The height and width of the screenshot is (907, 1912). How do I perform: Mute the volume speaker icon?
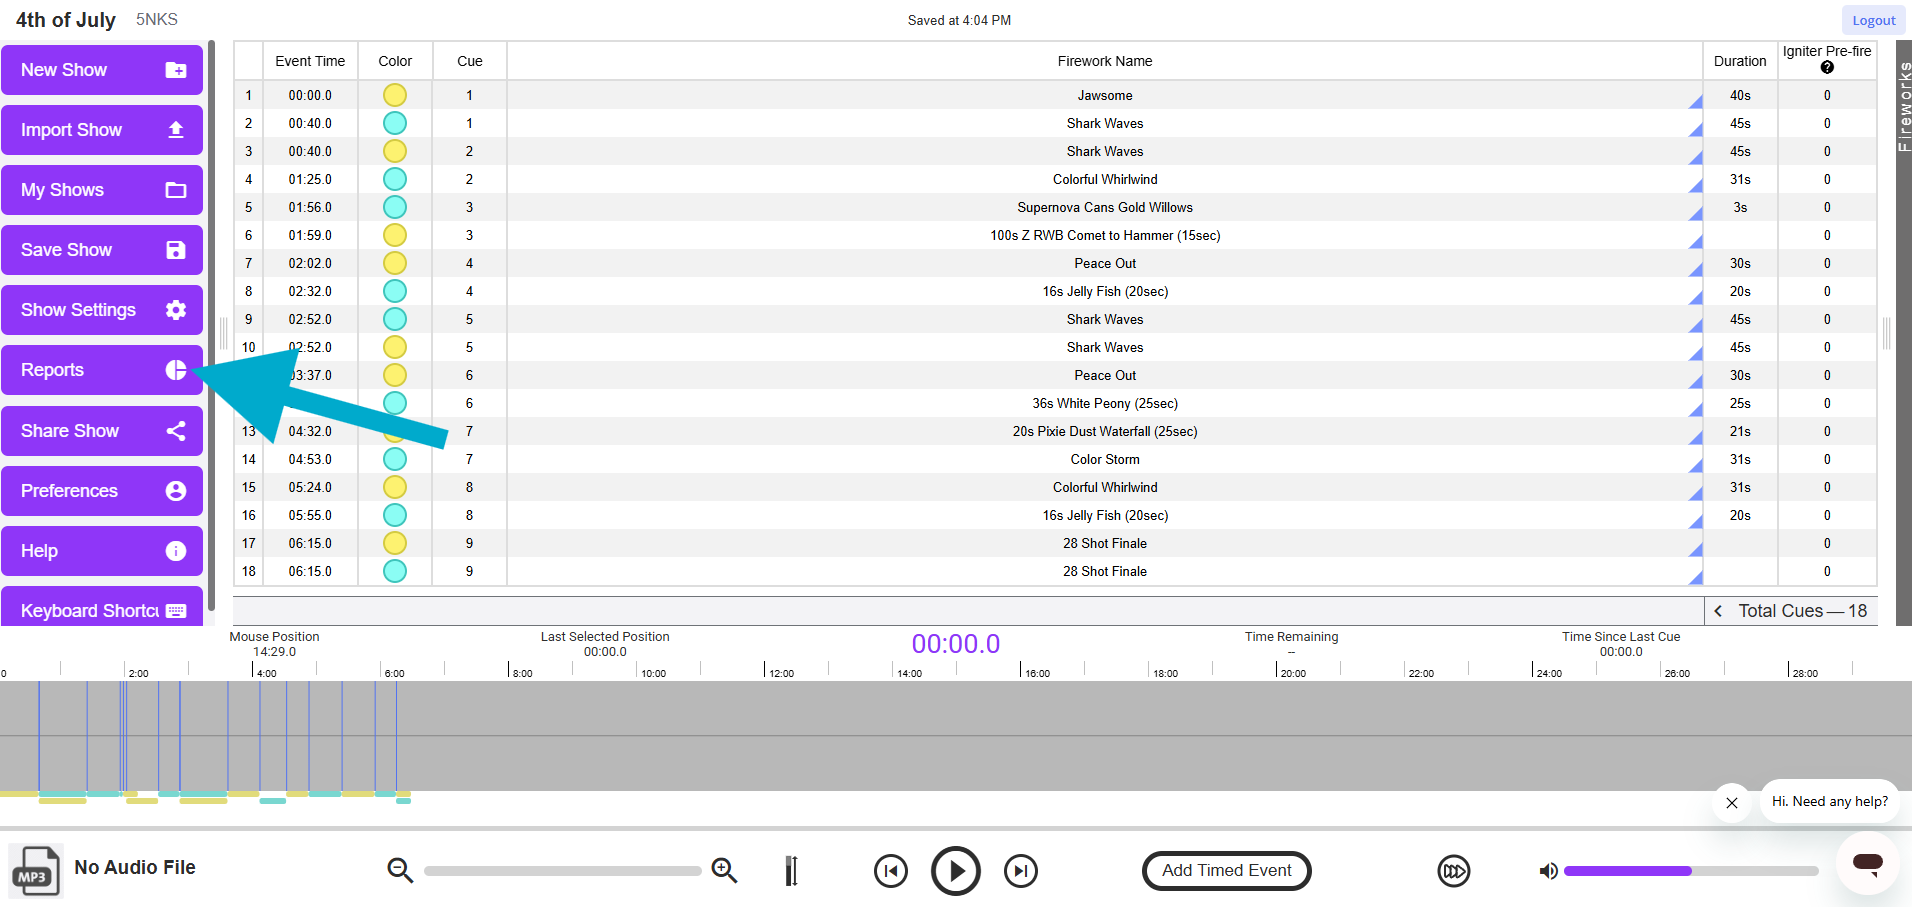[1548, 871]
